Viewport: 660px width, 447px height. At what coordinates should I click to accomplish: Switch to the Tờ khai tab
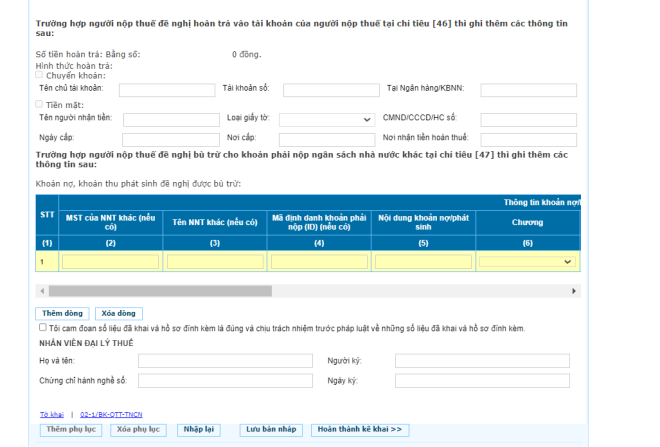click(51, 414)
